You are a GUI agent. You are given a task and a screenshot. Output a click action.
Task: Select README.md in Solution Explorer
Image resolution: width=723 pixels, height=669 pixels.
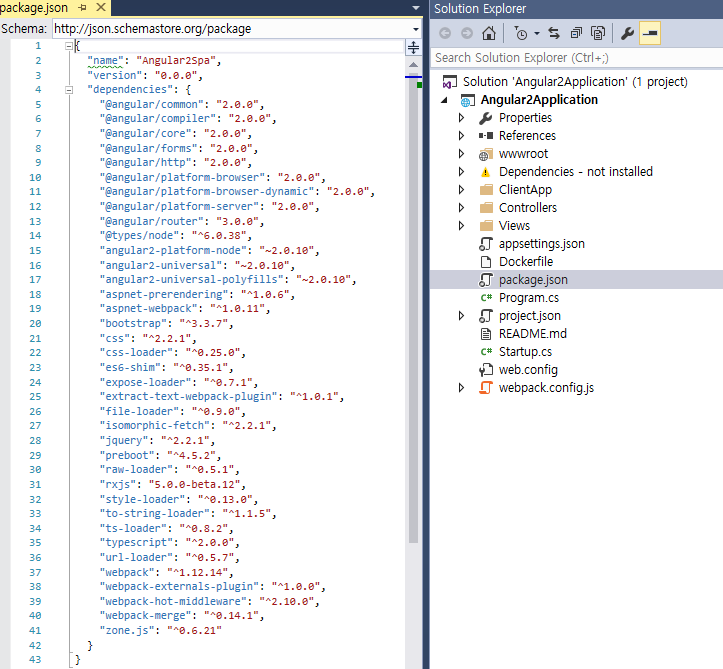pyautogui.click(x=533, y=333)
